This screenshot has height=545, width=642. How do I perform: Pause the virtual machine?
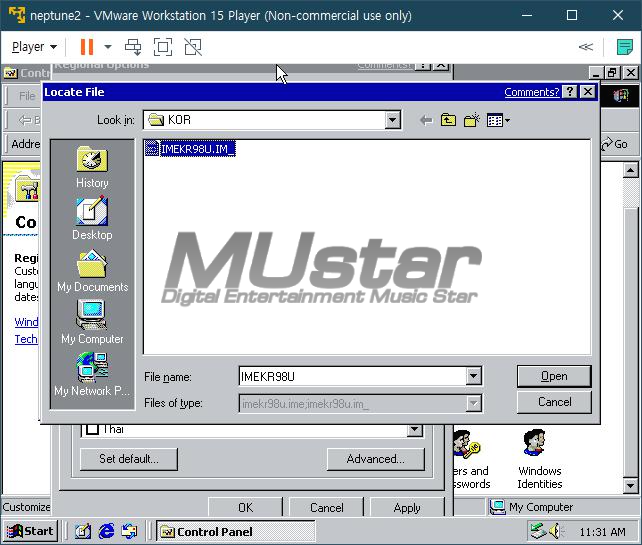point(87,47)
